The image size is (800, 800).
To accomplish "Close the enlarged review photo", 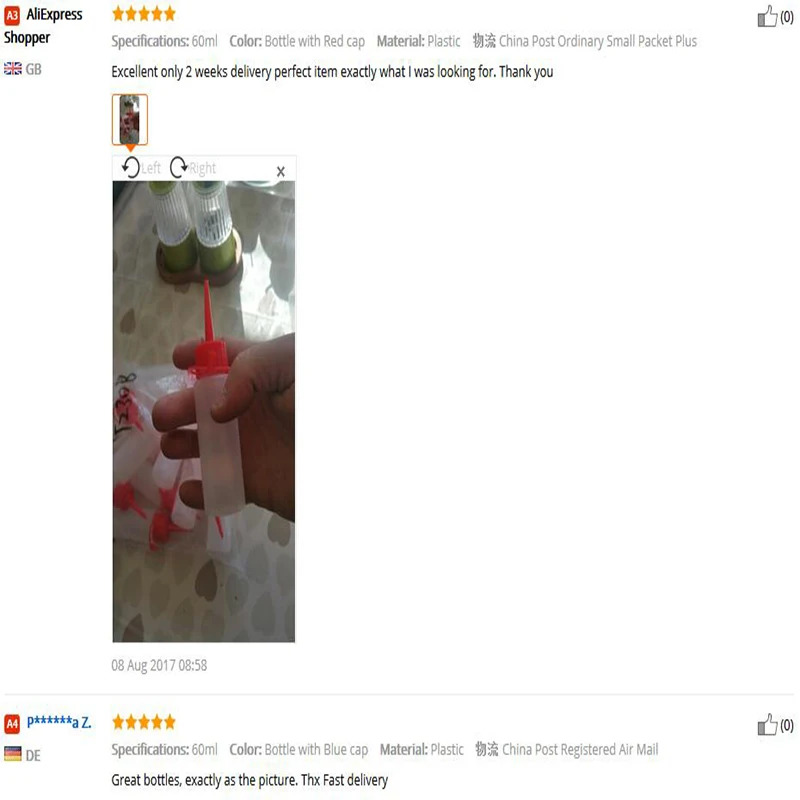I will tap(281, 171).
